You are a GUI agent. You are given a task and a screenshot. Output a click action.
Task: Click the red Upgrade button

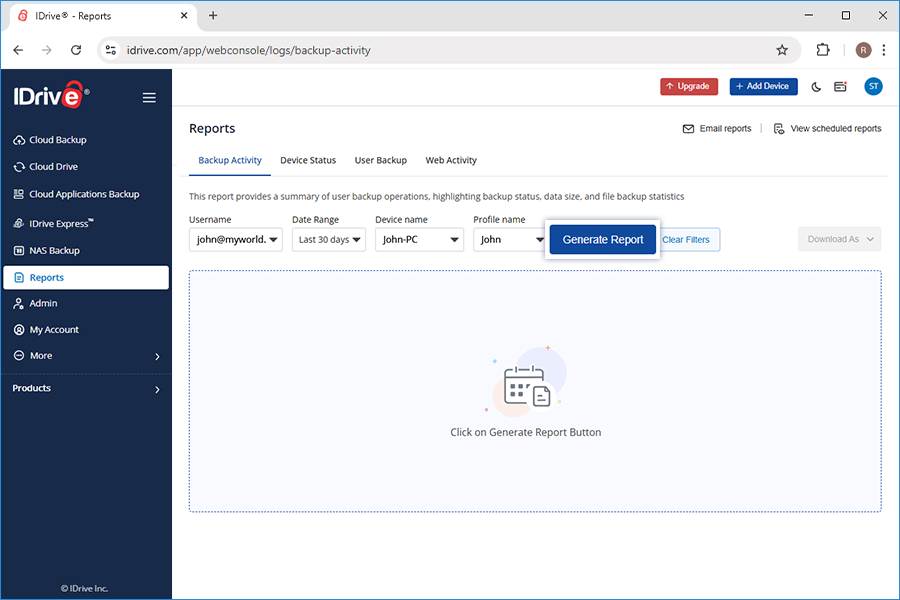tap(689, 86)
